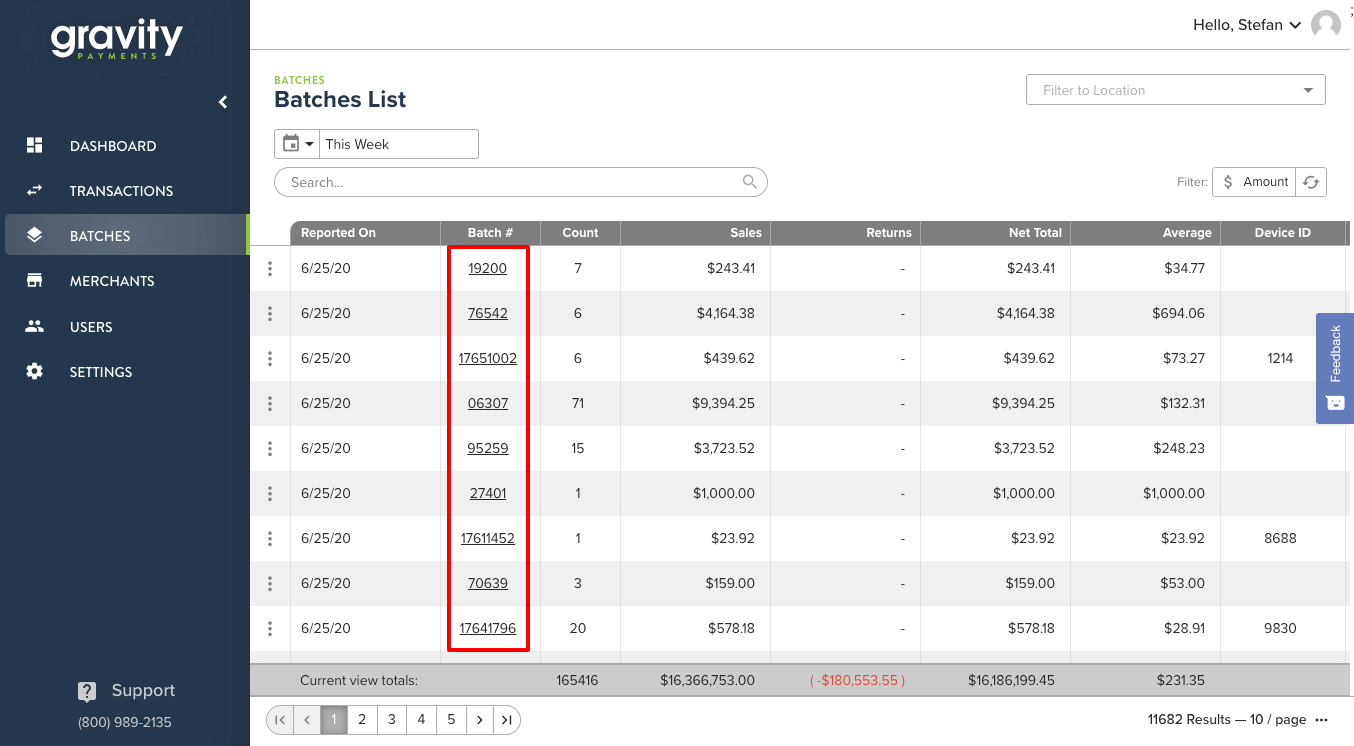Click the search magnifier icon
The width and height of the screenshot is (1354, 746).
749,181
